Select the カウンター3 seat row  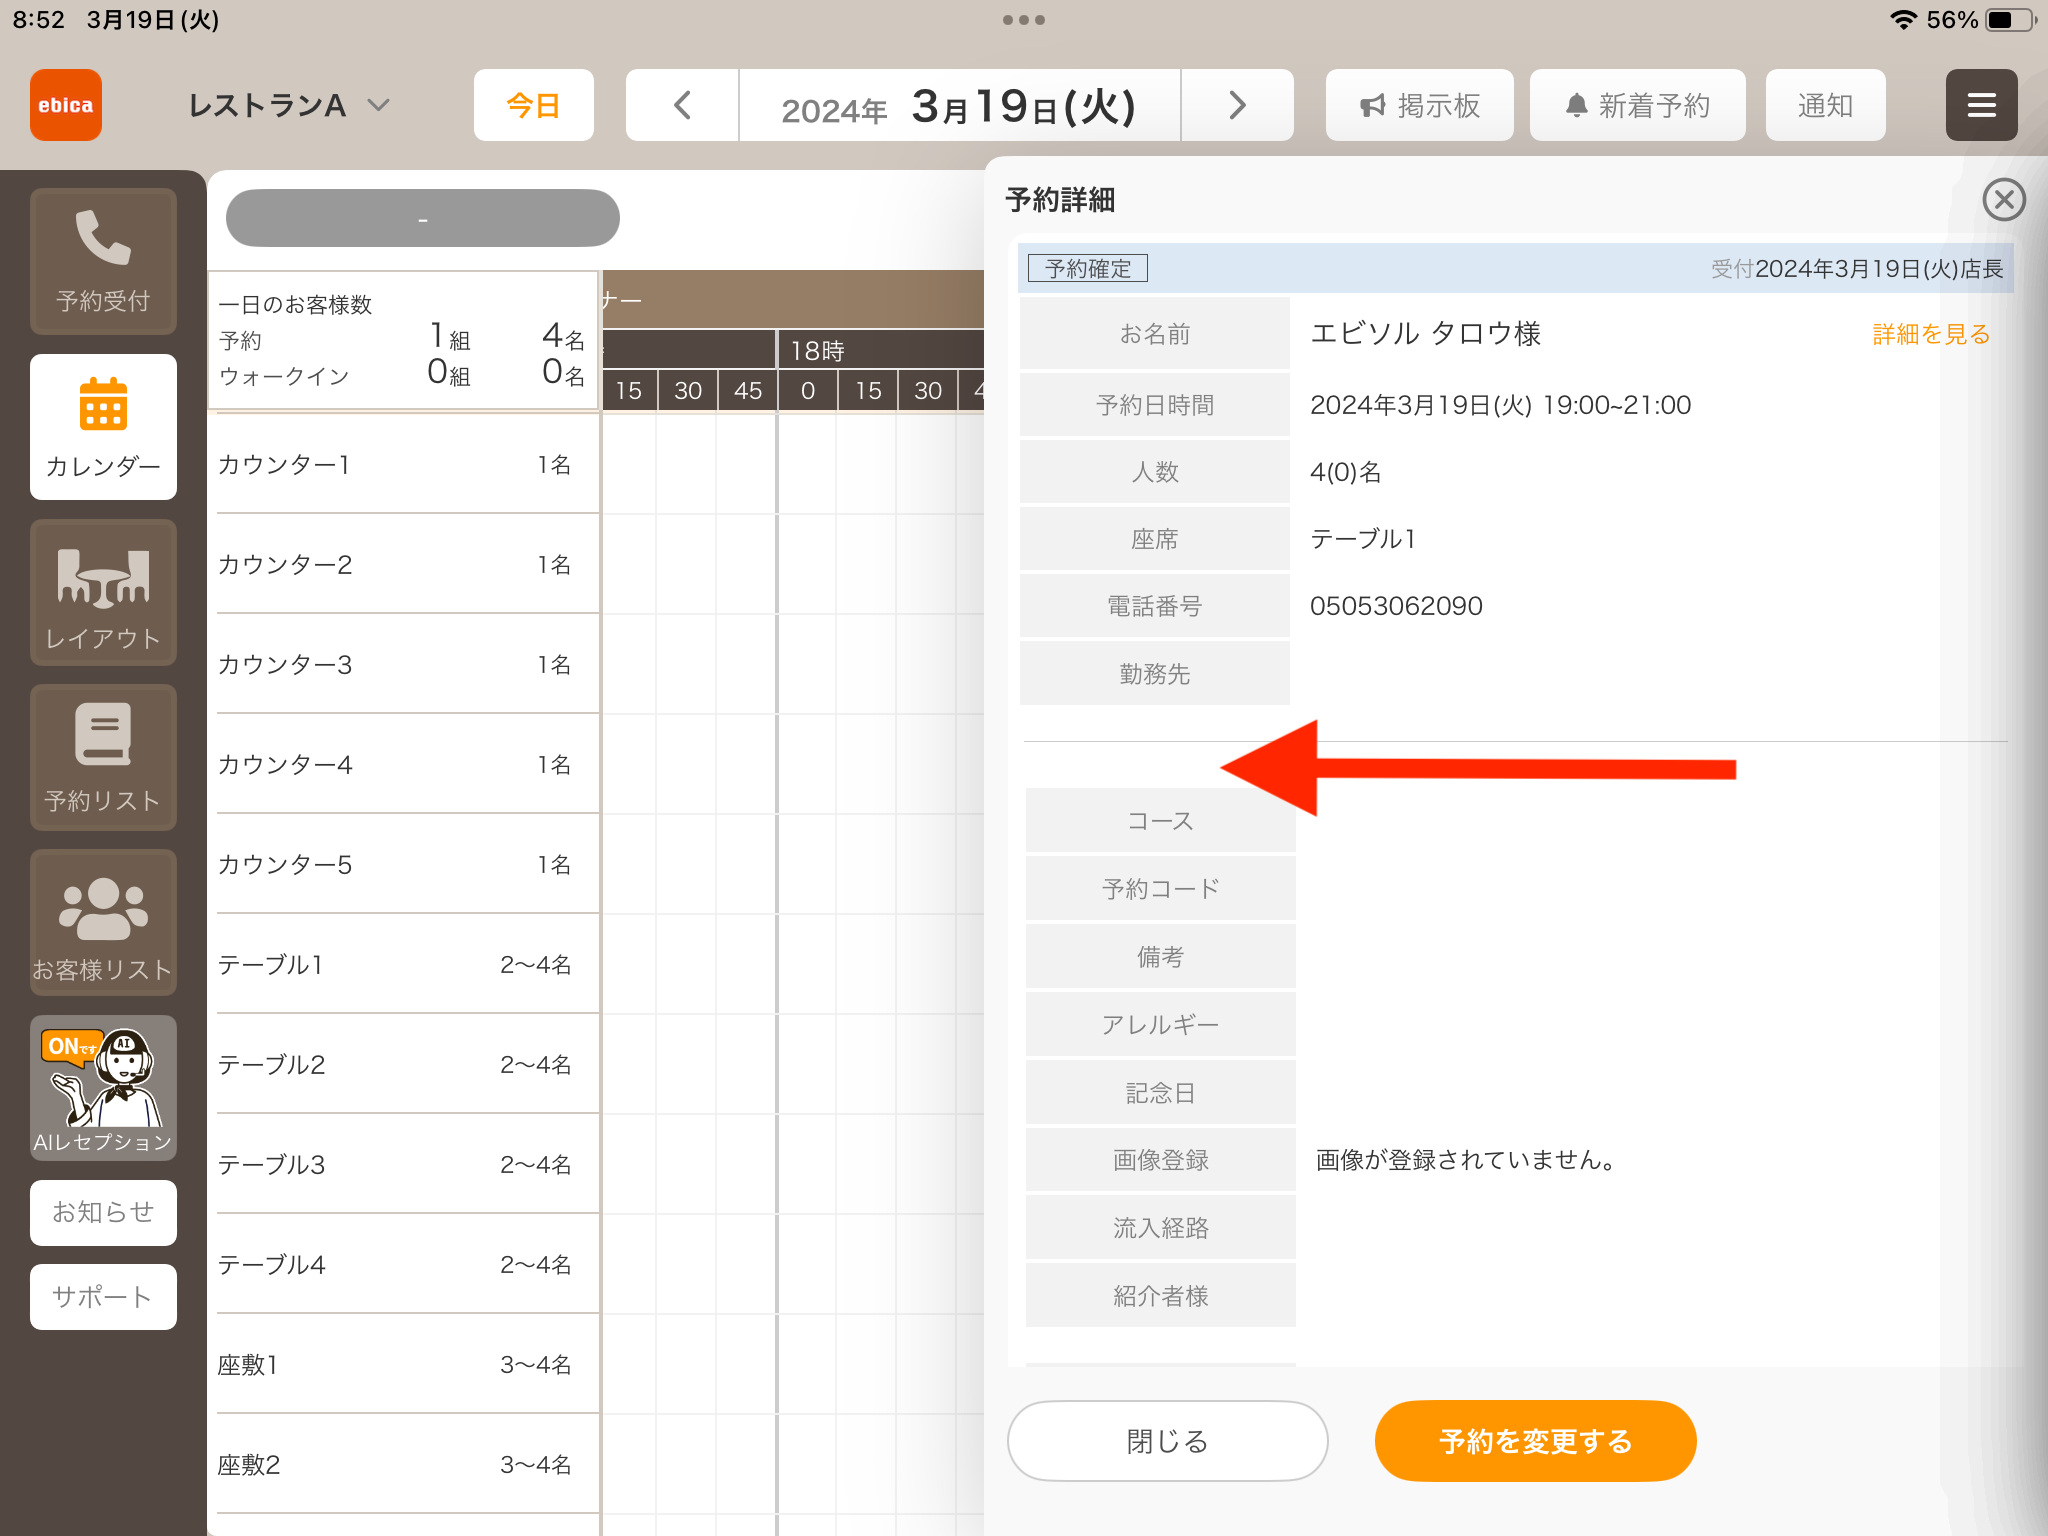tap(407, 664)
